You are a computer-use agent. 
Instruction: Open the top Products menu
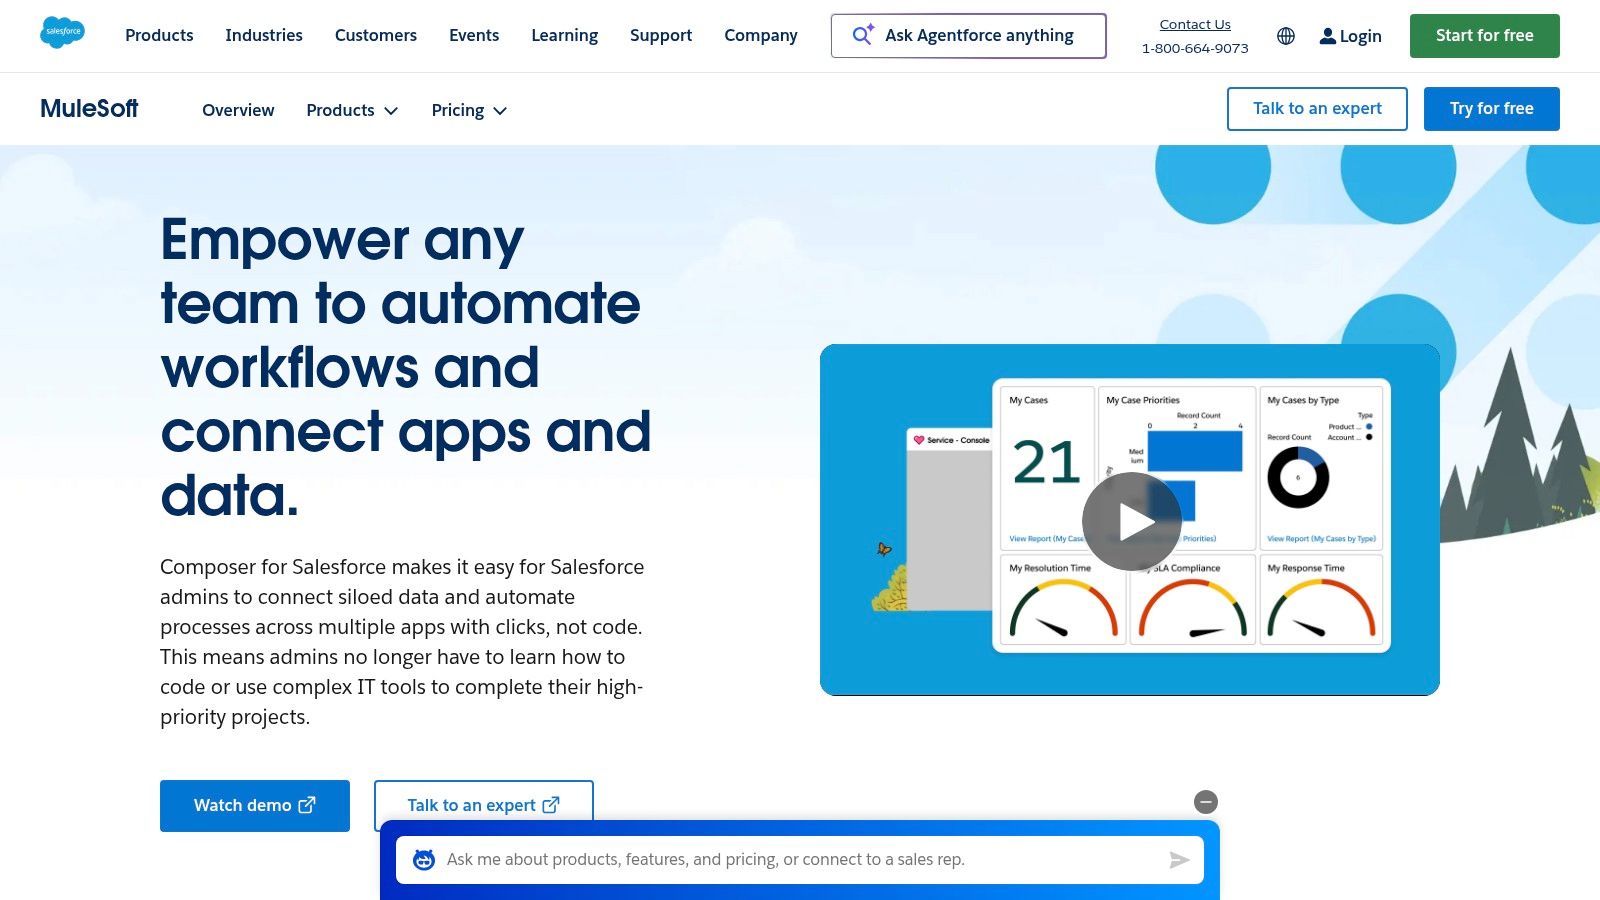pos(159,35)
